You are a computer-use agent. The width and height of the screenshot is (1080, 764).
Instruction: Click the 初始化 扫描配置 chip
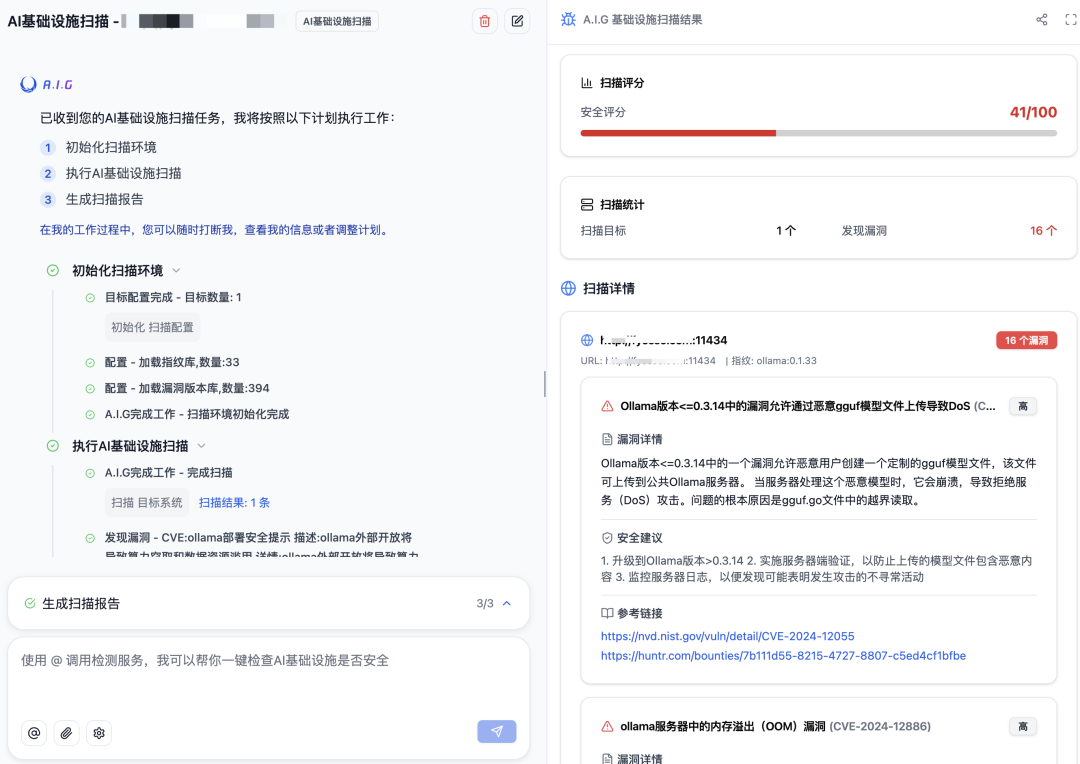(x=152, y=327)
